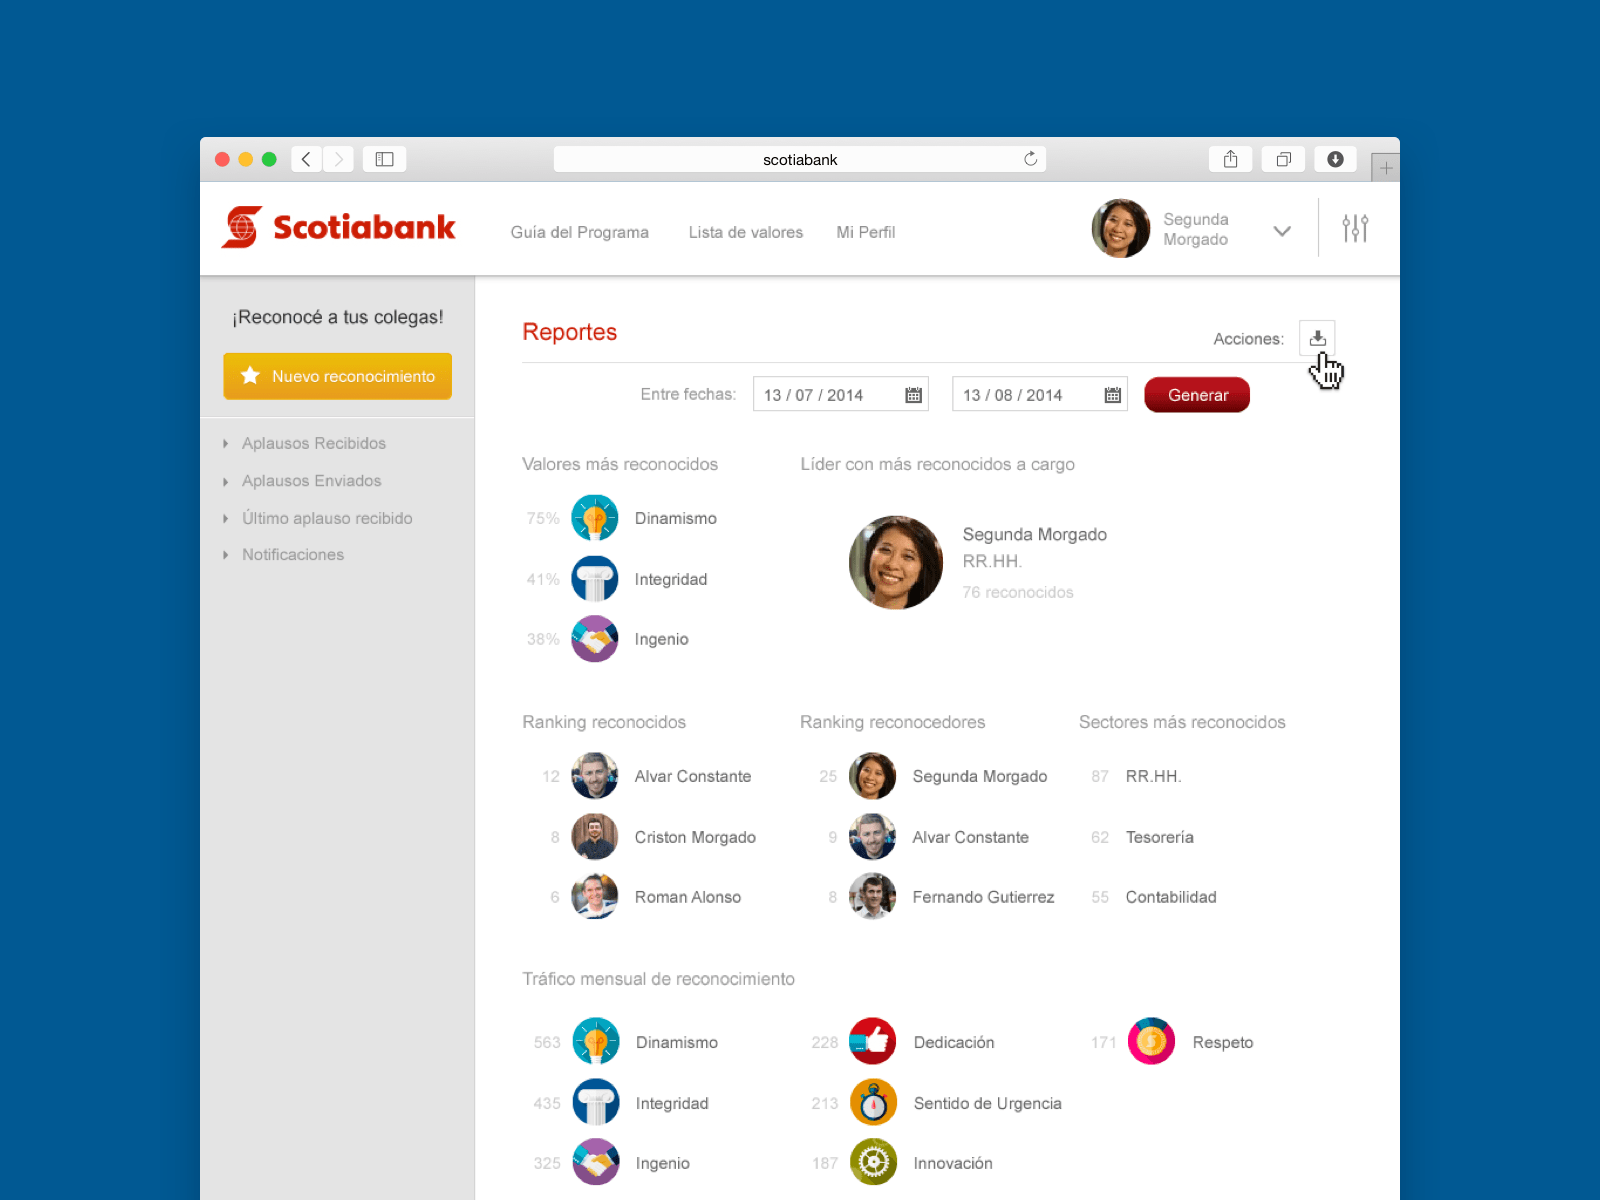Click the Nuevo reconocimiento button
1600x1200 pixels.
338,376
